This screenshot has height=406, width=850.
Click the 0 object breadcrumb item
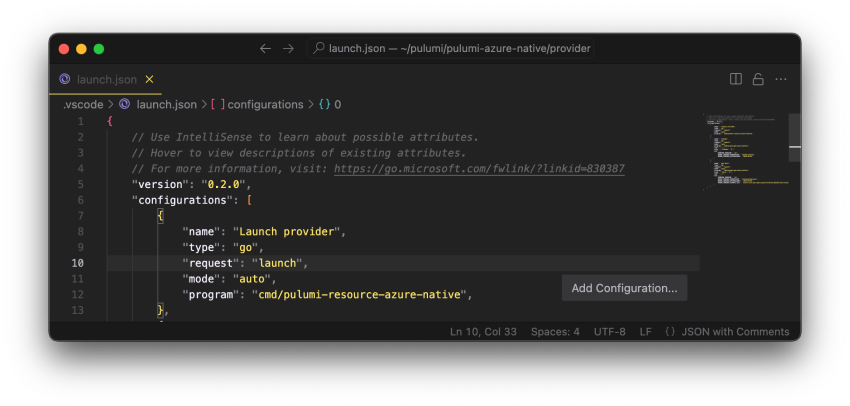(337, 104)
